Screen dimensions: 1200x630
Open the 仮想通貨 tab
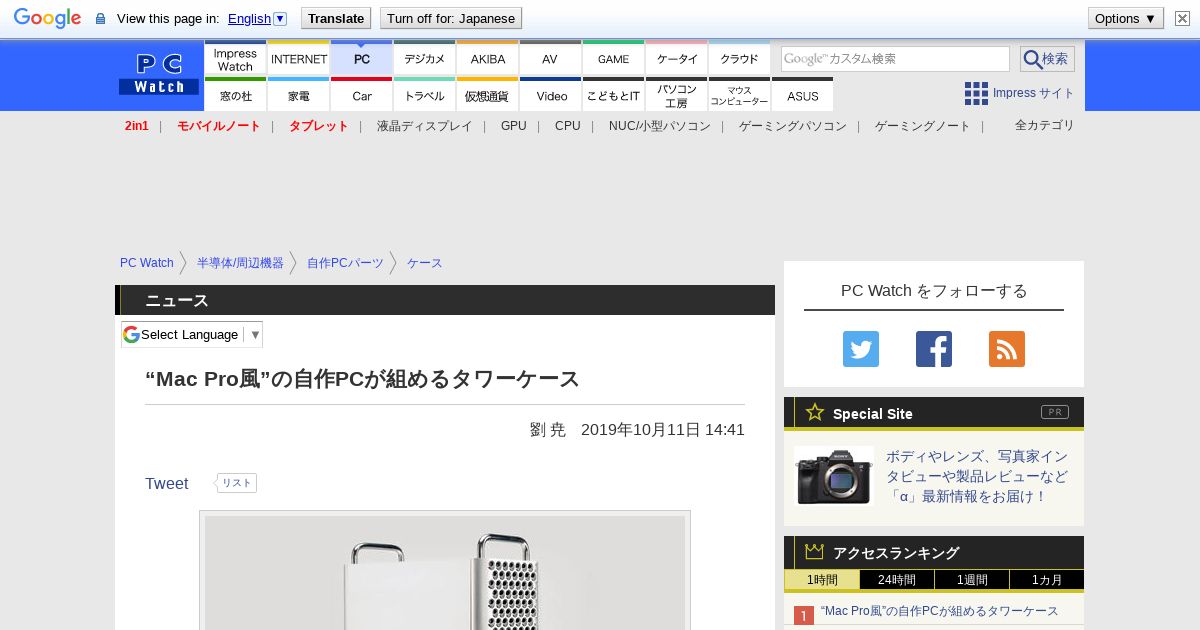[x=488, y=95]
